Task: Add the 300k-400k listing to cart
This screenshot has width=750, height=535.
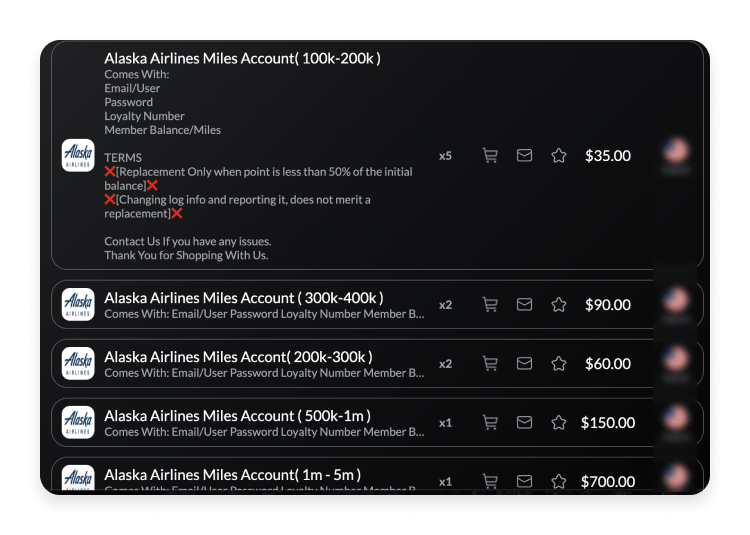Action: pos(490,305)
